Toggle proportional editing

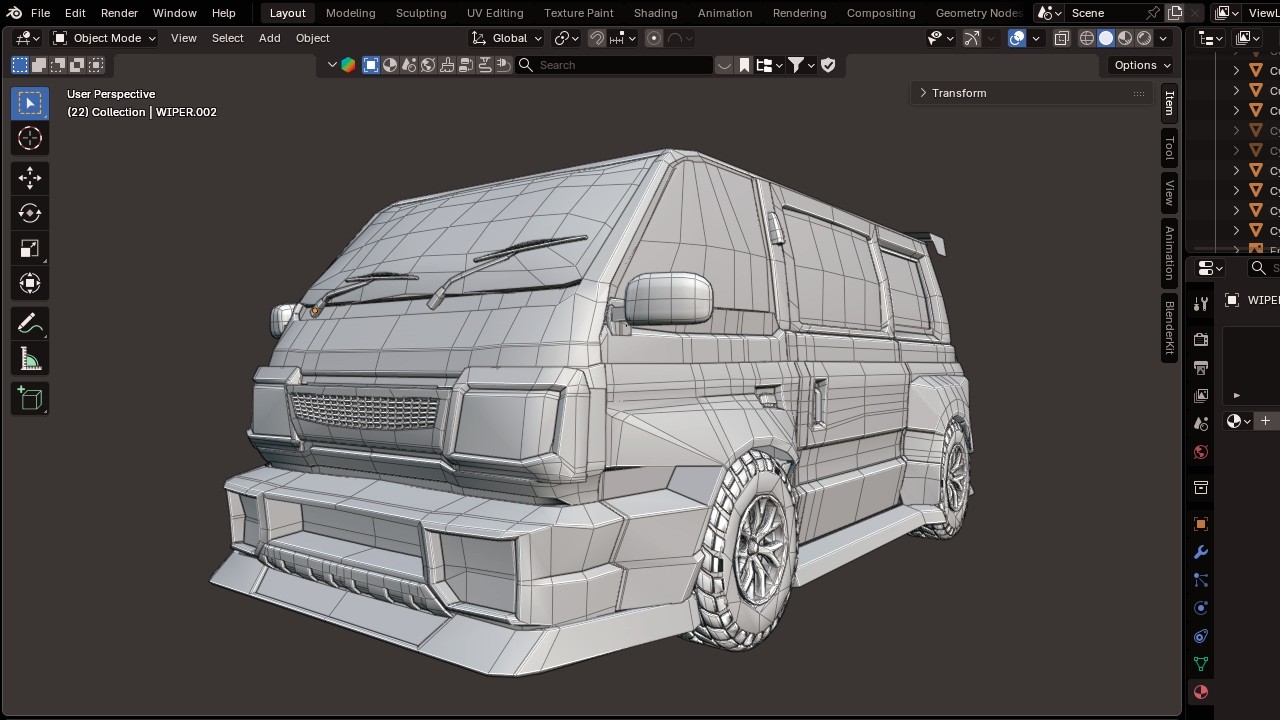point(654,38)
